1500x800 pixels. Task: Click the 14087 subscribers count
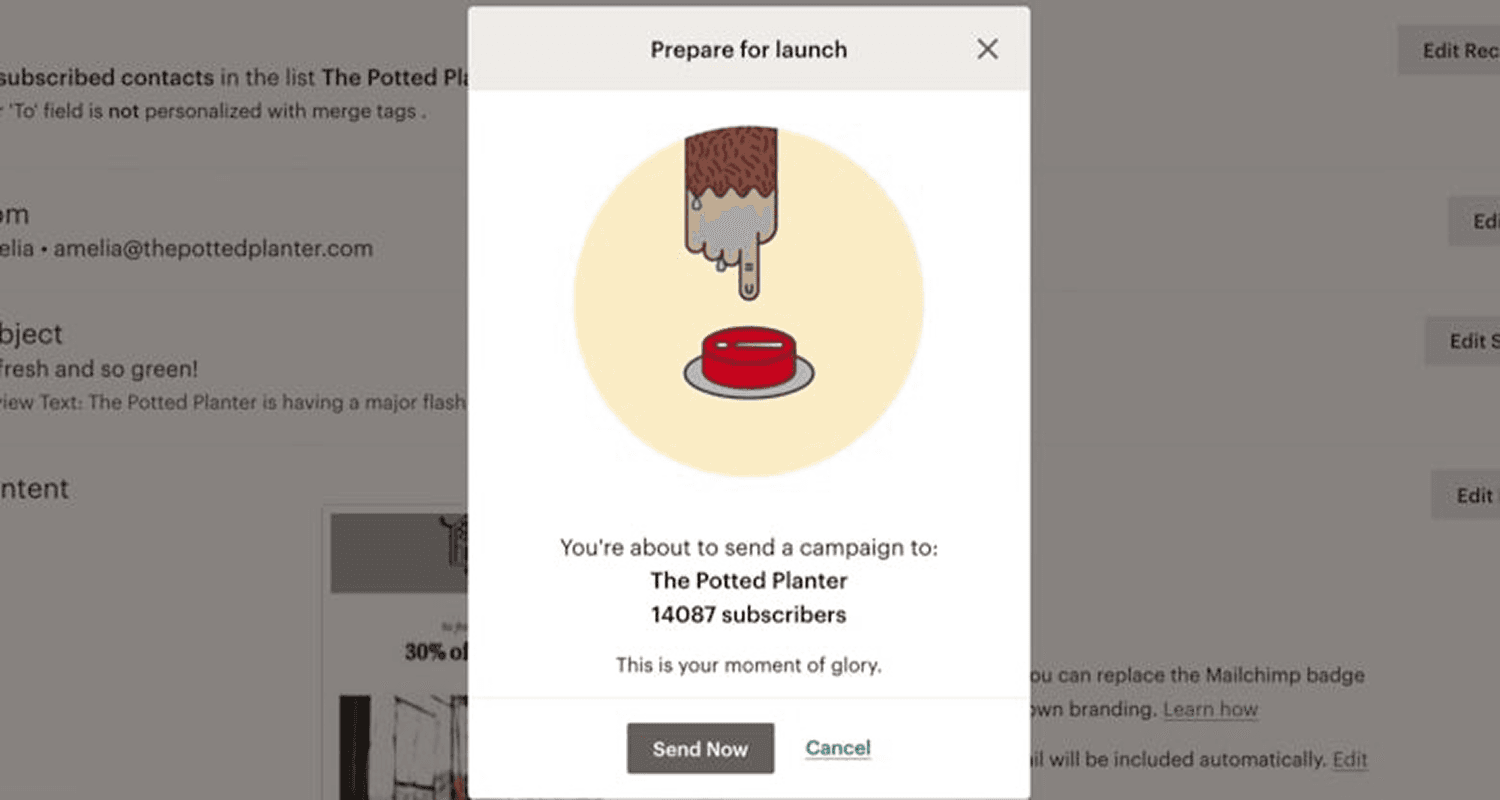(x=748, y=614)
